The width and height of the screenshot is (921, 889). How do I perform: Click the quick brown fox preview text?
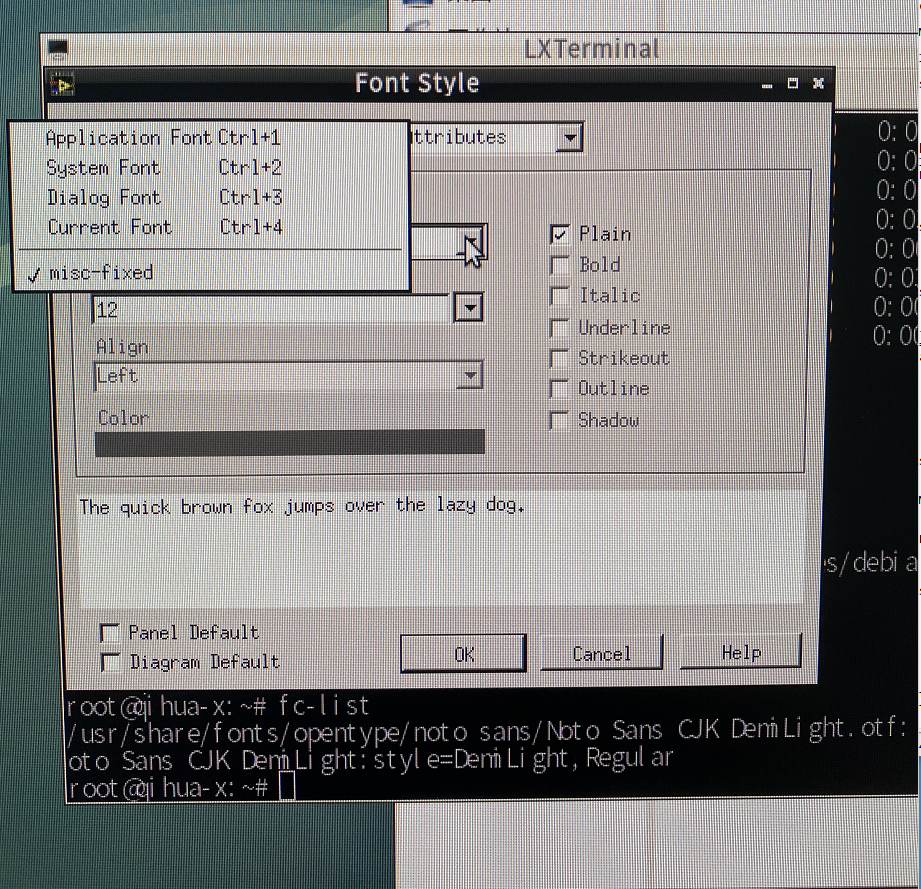302,506
